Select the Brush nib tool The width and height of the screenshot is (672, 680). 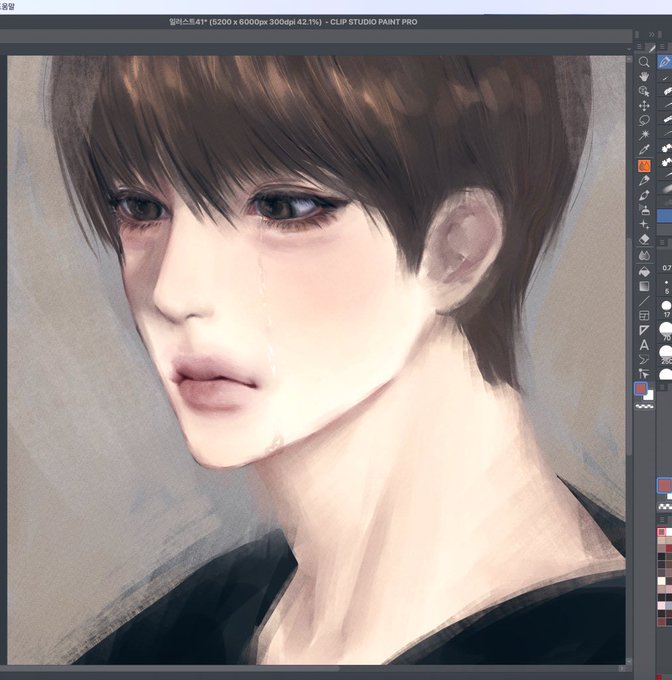coord(644,195)
